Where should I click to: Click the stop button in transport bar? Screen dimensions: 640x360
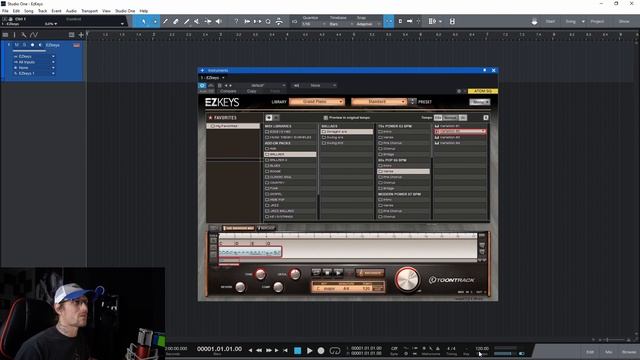(298, 351)
